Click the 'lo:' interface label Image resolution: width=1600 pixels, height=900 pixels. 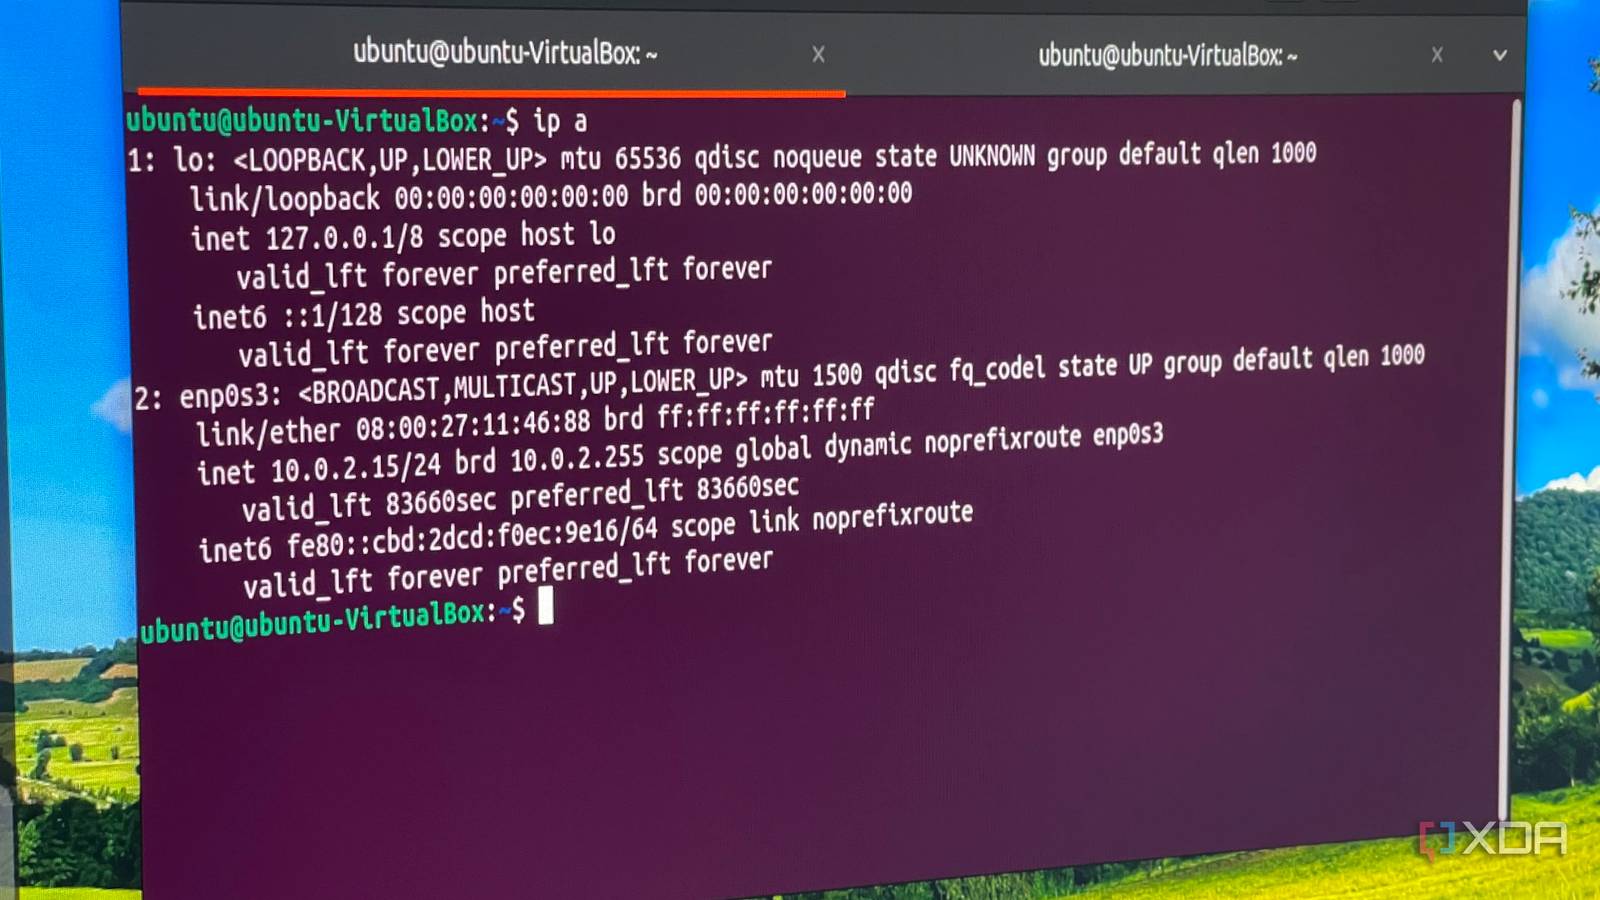(194, 159)
